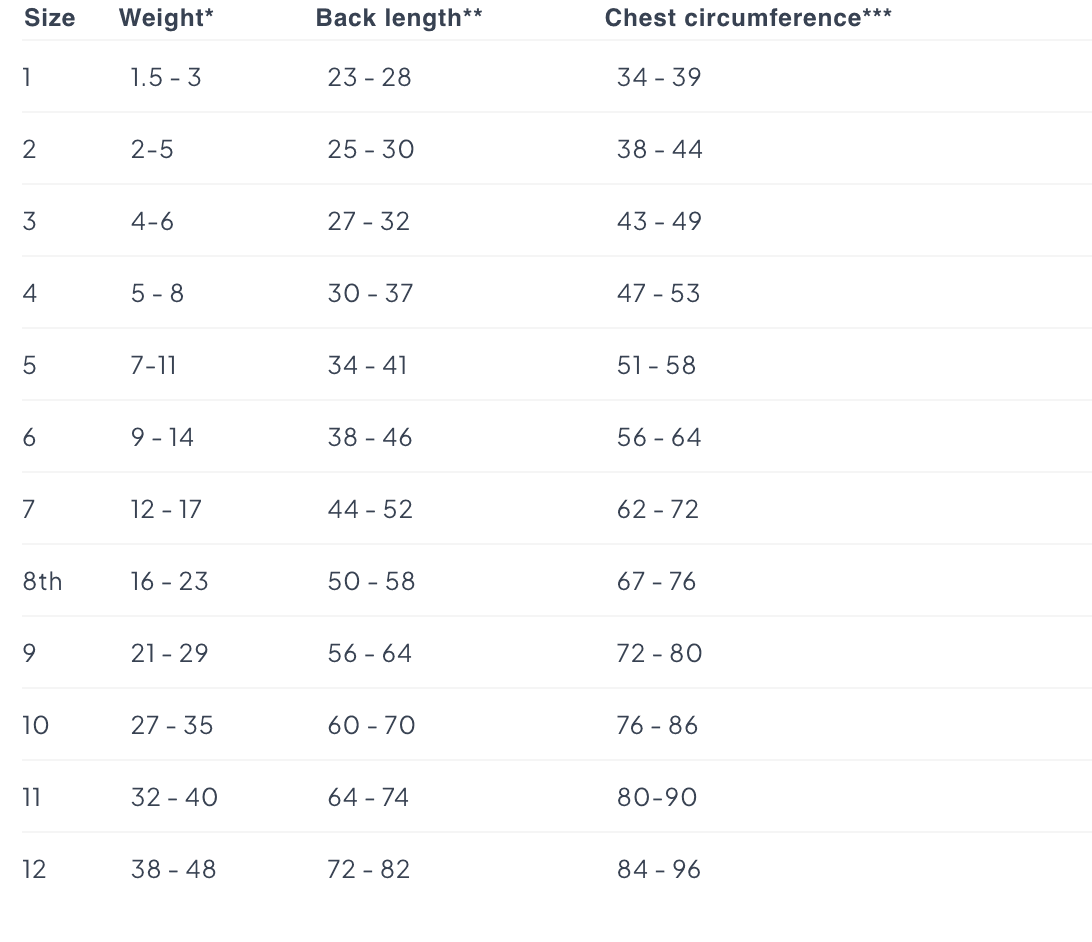Viewport: 1092px width, 942px height.
Task: Click chest circumference 72 - 80
Action: 659,653
